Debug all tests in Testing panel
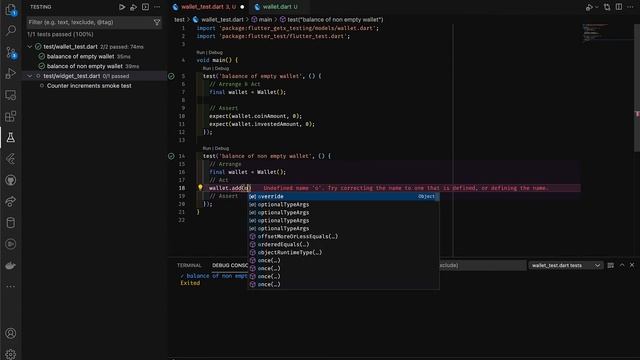This screenshot has height=360, width=640. pos(133,7)
